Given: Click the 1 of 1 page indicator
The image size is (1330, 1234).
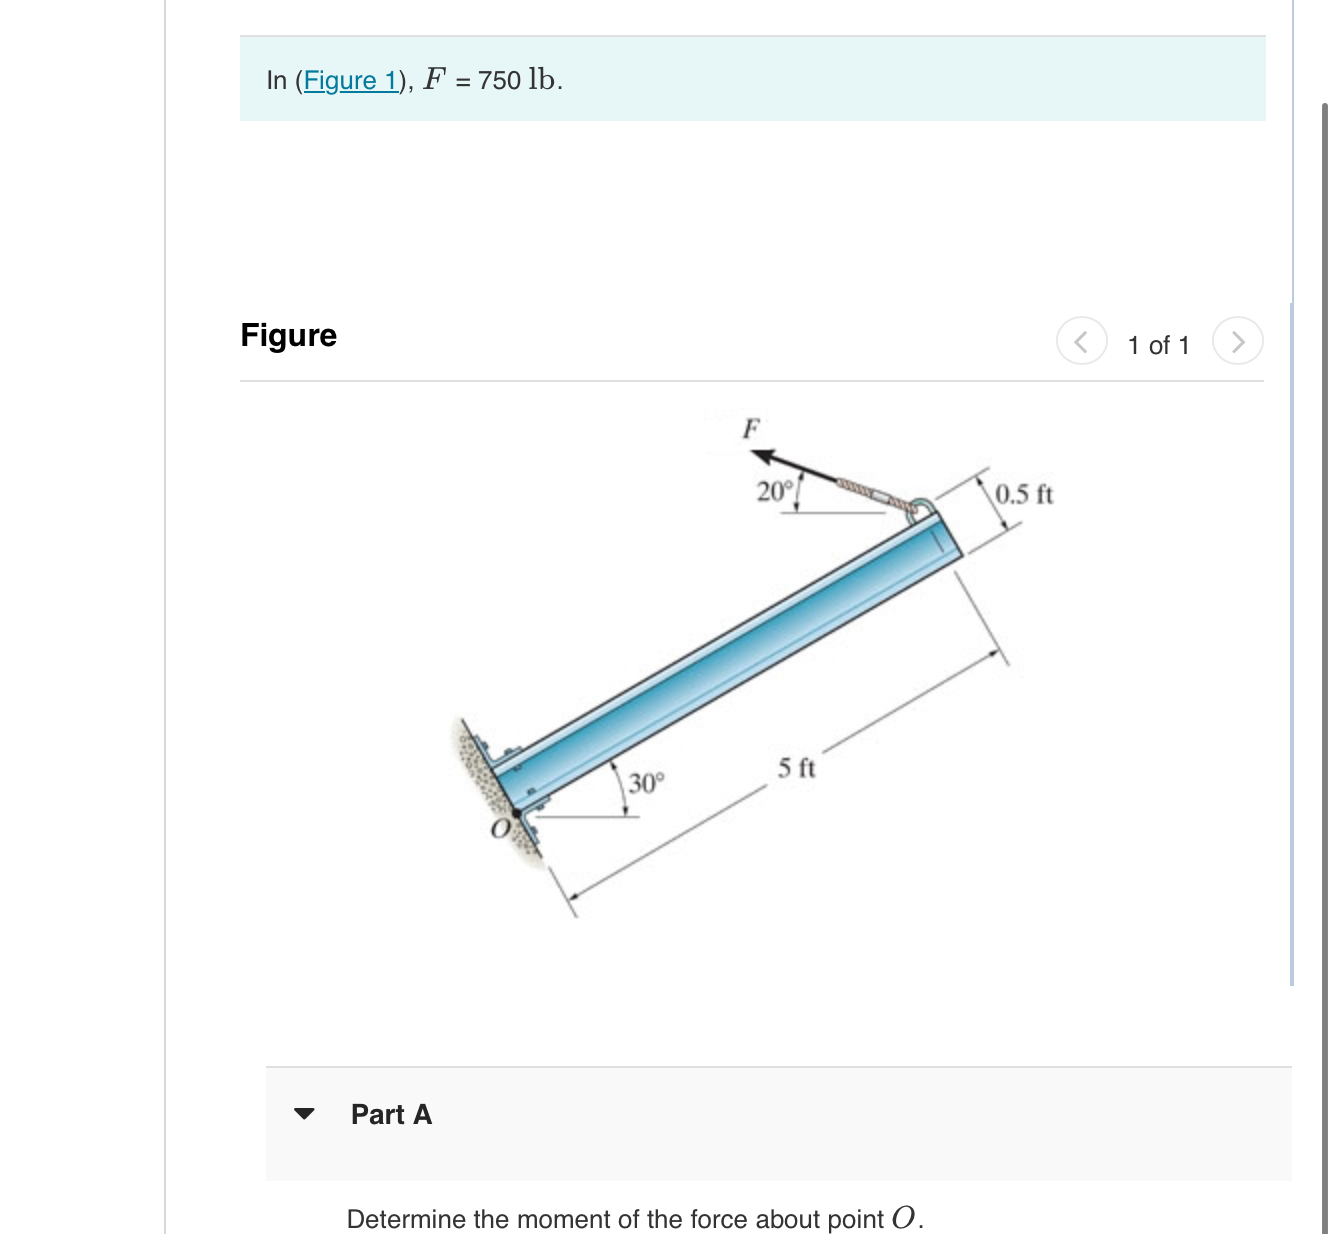Looking at the screenshot, I should coord(1158,346).
